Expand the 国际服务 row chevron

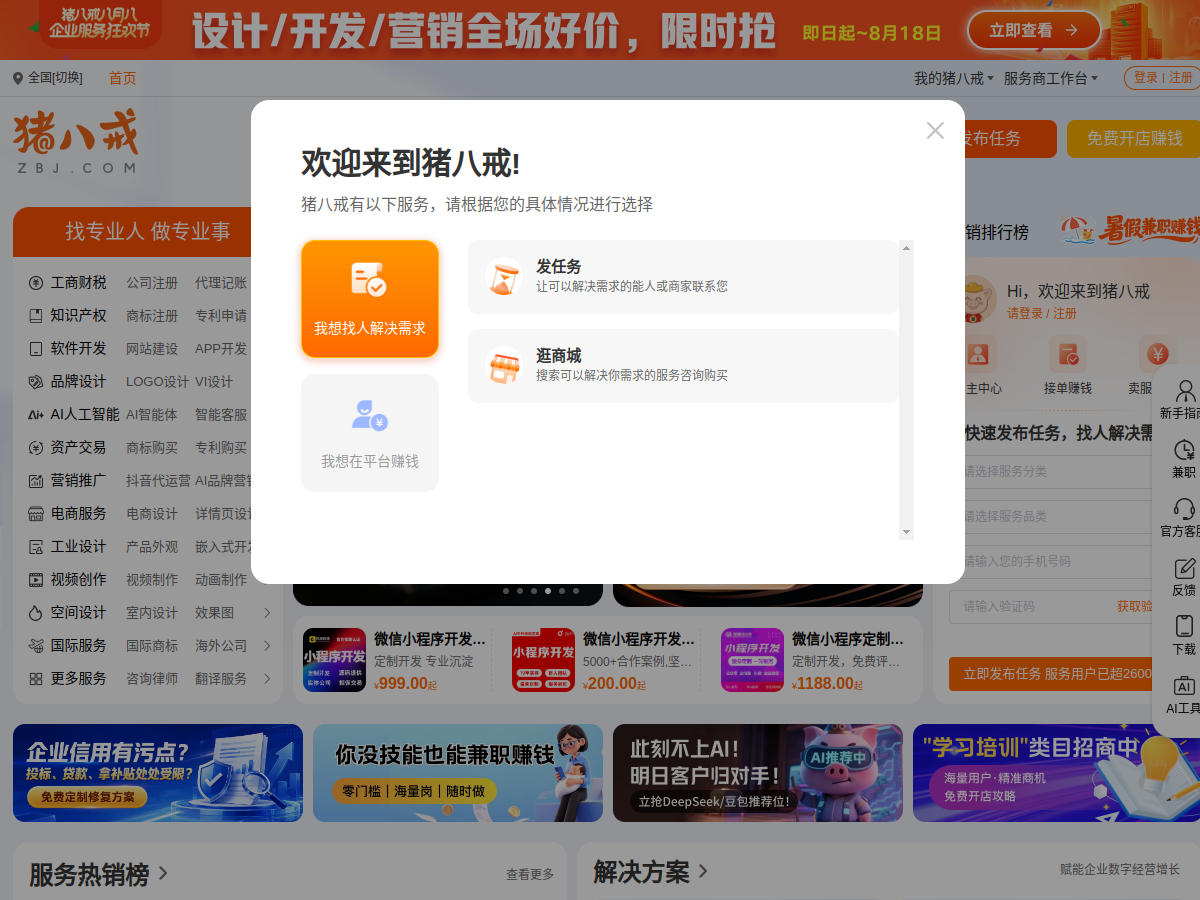(267, 645)
